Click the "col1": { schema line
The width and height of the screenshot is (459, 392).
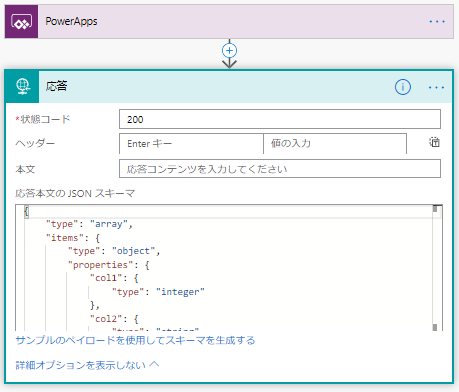114,278
